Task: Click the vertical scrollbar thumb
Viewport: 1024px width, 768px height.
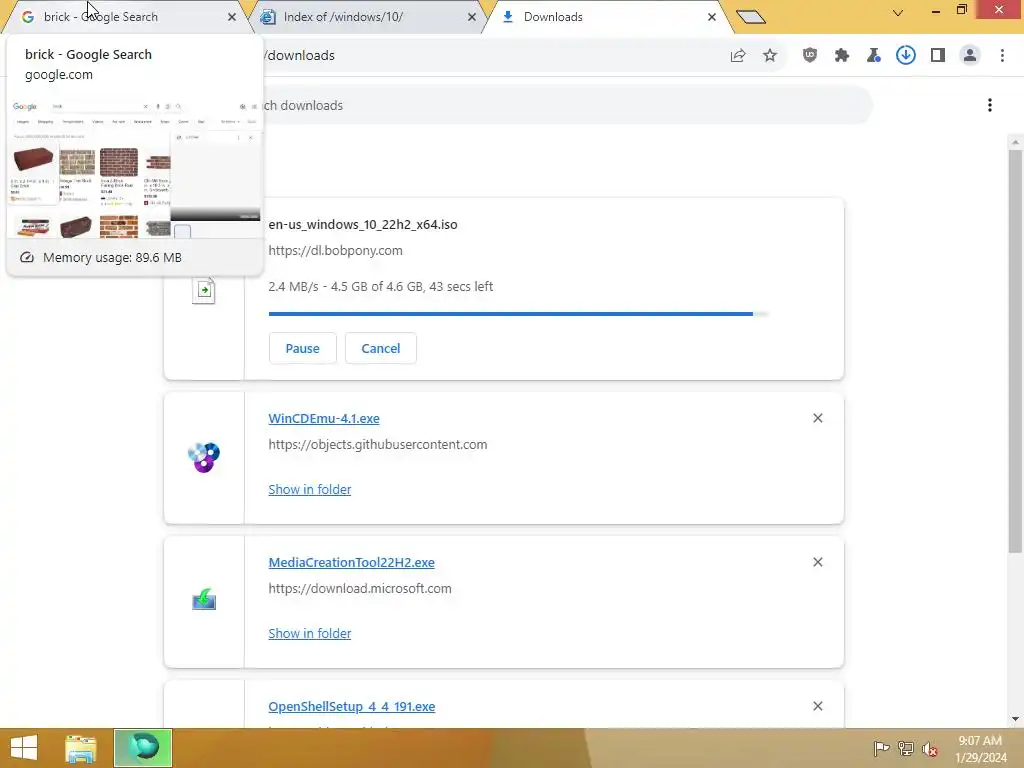Action: click(x=1016, y=351)
